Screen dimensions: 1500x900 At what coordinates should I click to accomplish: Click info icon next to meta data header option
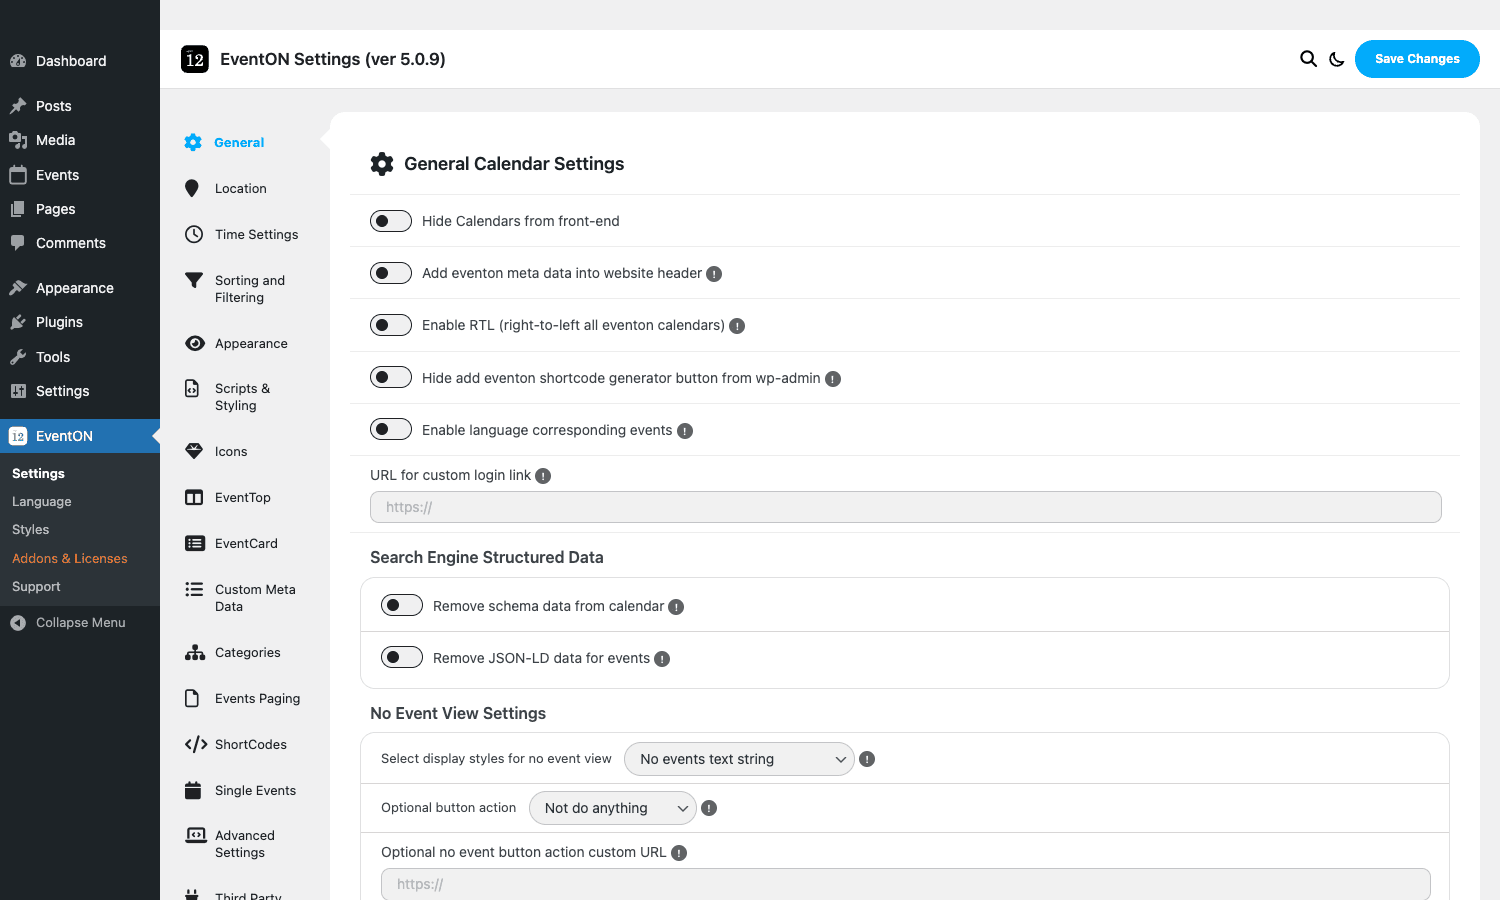click(x=714, y=274)
